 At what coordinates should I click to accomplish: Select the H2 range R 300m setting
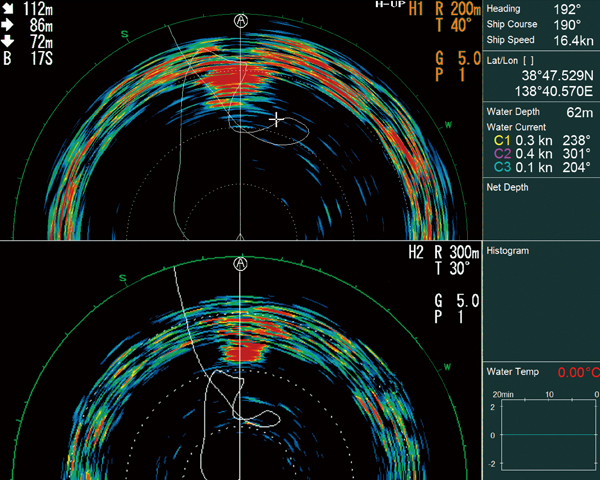[x=457, y=252]
